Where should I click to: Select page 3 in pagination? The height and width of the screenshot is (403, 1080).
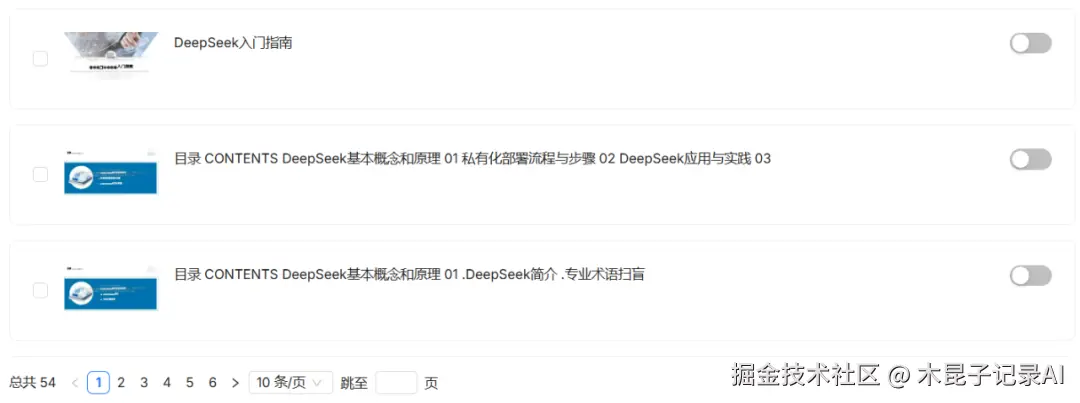click(144, 382)
